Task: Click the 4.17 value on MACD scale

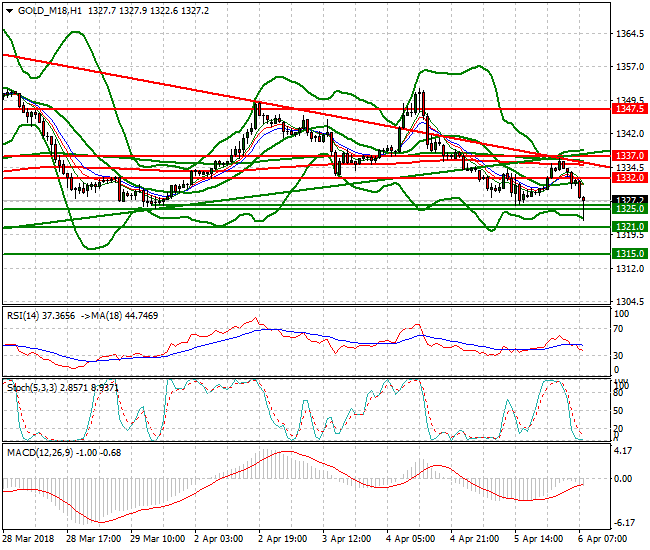Action: (x=622, y=451)
